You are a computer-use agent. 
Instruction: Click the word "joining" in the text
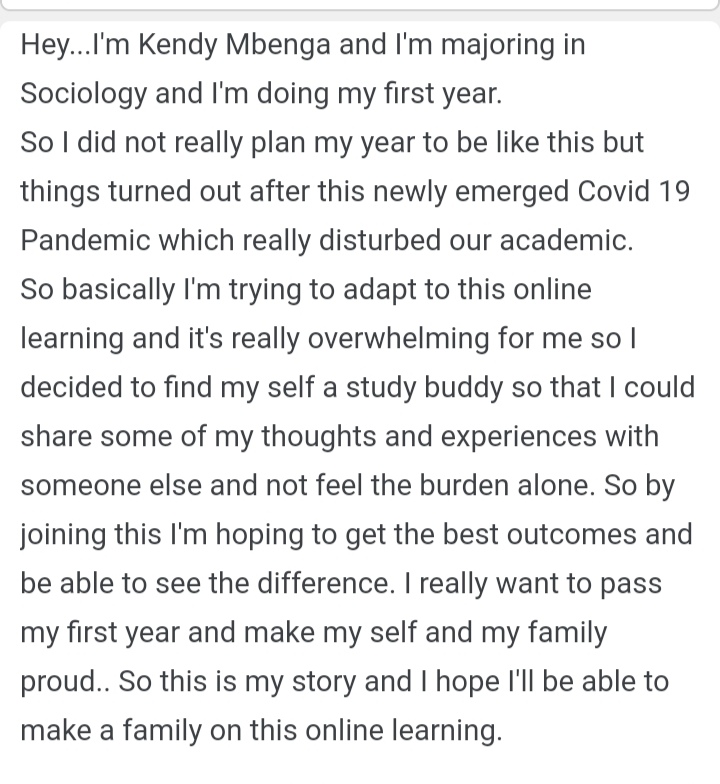[x=63, y=534]
